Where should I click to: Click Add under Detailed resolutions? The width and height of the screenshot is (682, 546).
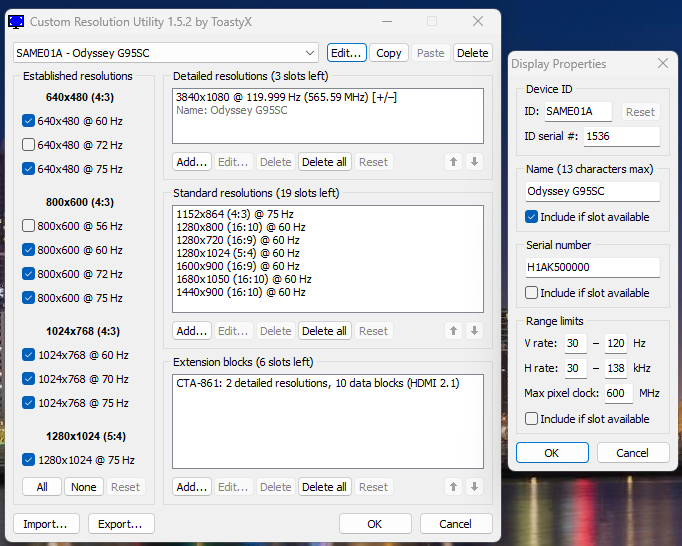click(192, 162)
